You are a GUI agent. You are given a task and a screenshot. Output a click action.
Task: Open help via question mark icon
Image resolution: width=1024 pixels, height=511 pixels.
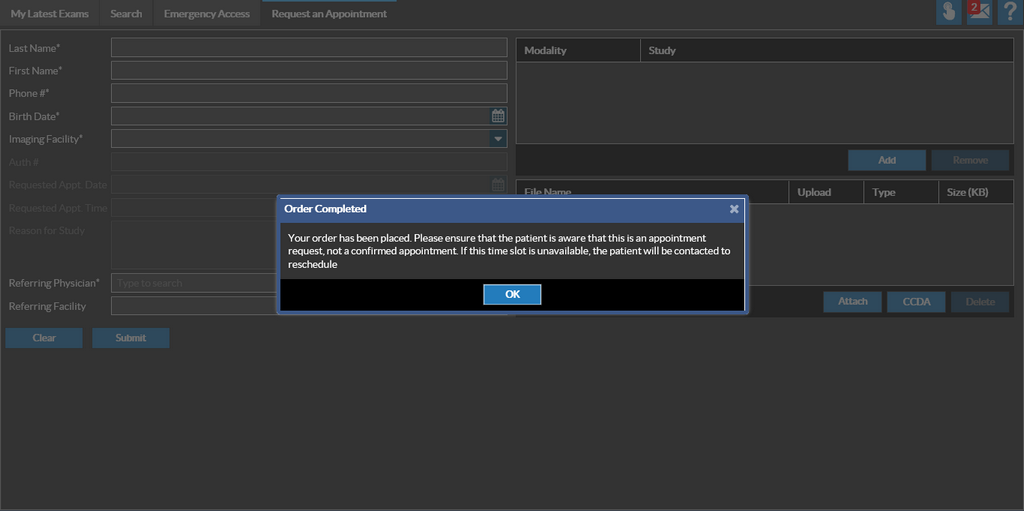1009,12
